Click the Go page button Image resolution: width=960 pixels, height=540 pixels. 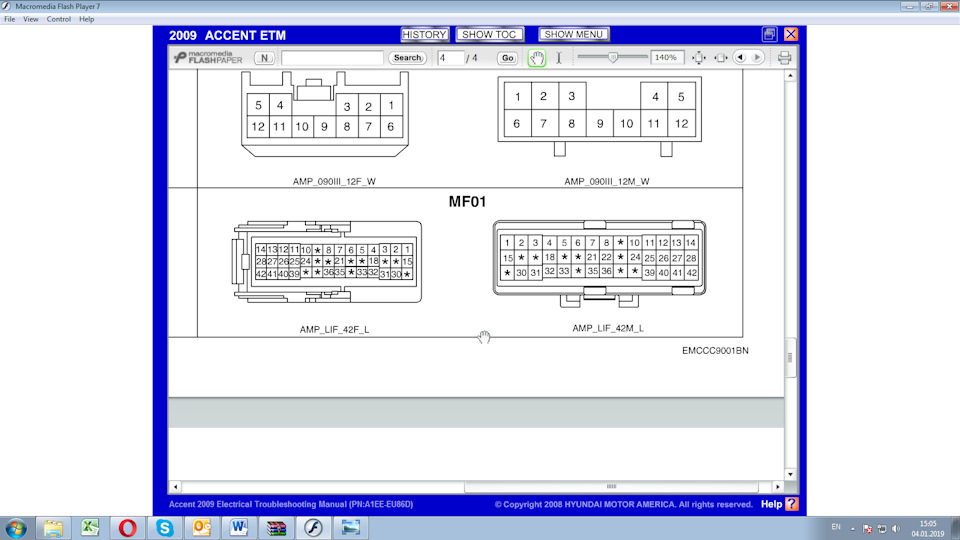[508, 58]
